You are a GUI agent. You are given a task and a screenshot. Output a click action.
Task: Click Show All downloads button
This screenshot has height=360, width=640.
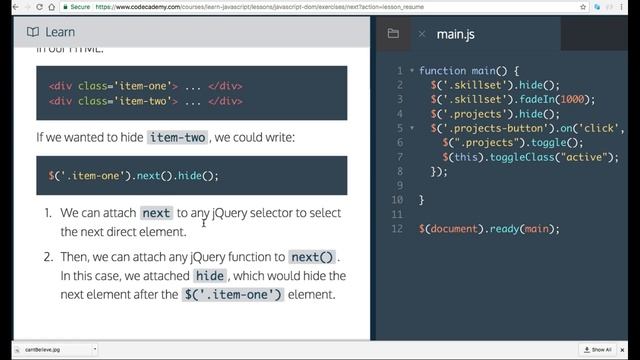[597, 350]
